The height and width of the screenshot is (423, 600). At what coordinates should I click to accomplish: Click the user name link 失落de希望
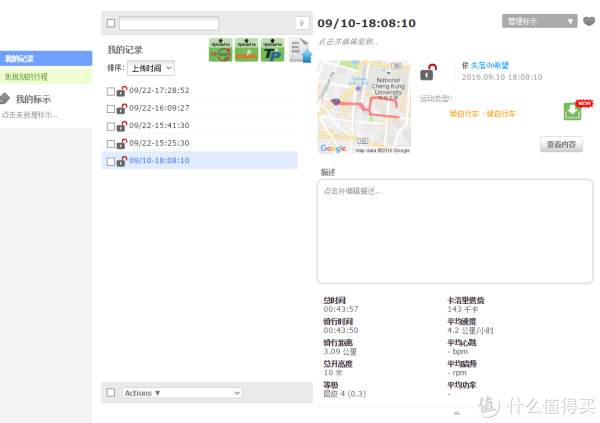[x=489, y=65]
